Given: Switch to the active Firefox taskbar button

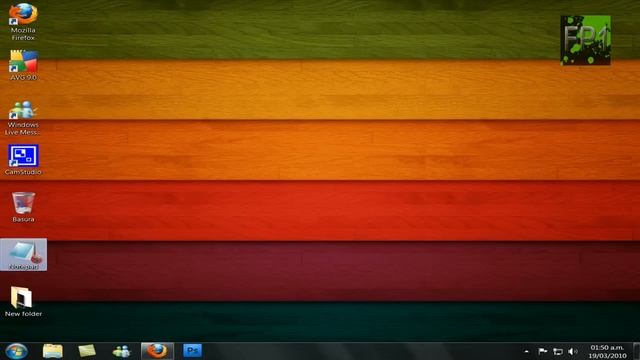Looking at the screenshot, I should pyautogui.click(x=157, y=351).
